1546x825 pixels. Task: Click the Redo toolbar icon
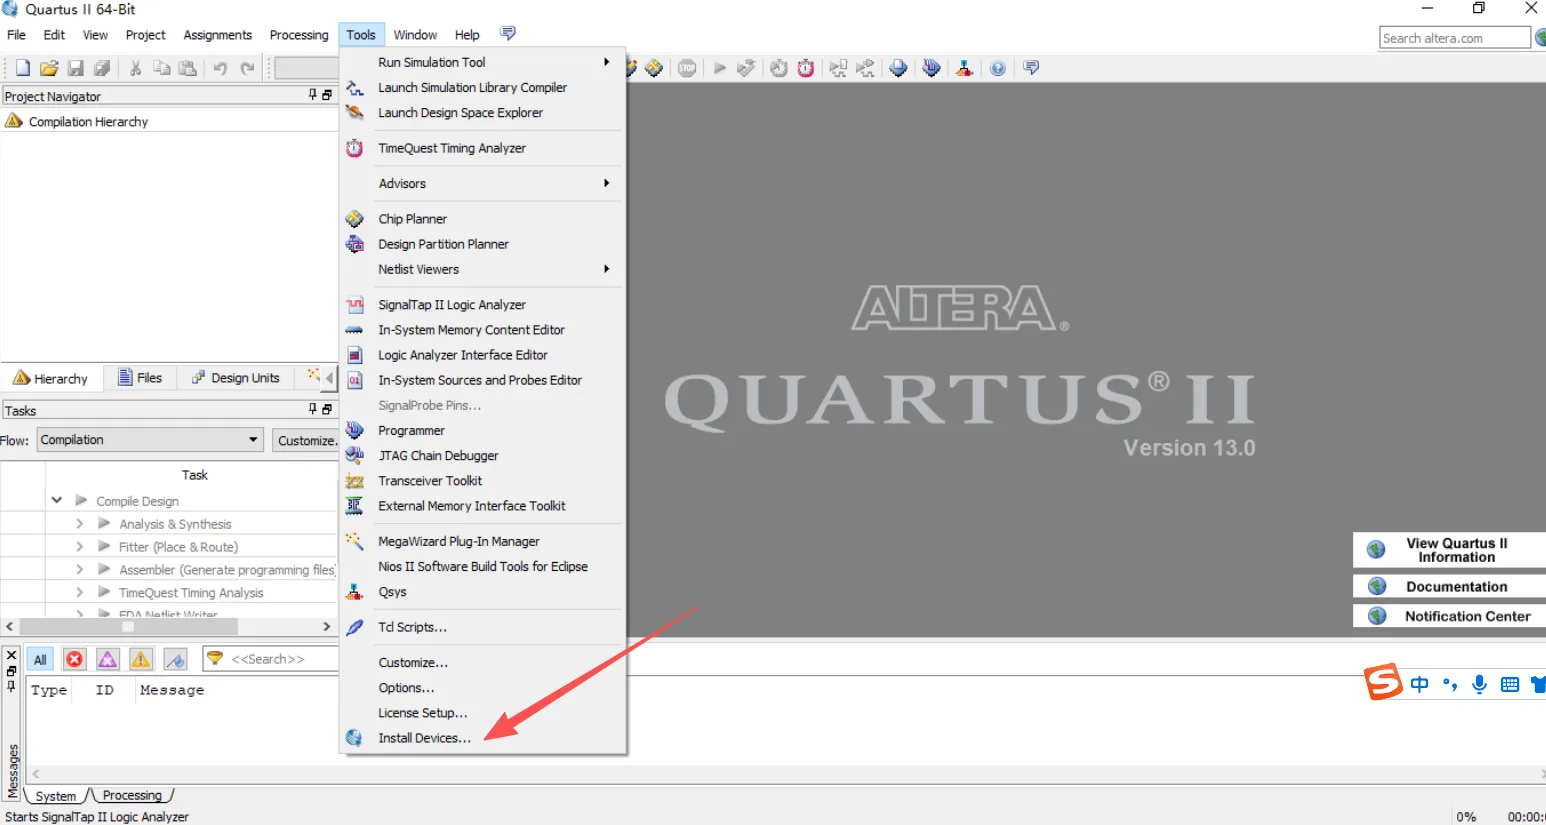tap(247, 68)
